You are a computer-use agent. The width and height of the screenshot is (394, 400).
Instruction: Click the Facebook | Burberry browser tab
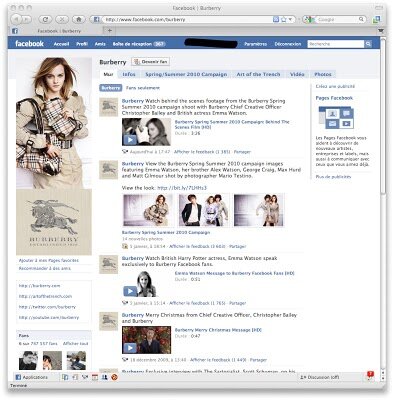[x=59, y=31]
